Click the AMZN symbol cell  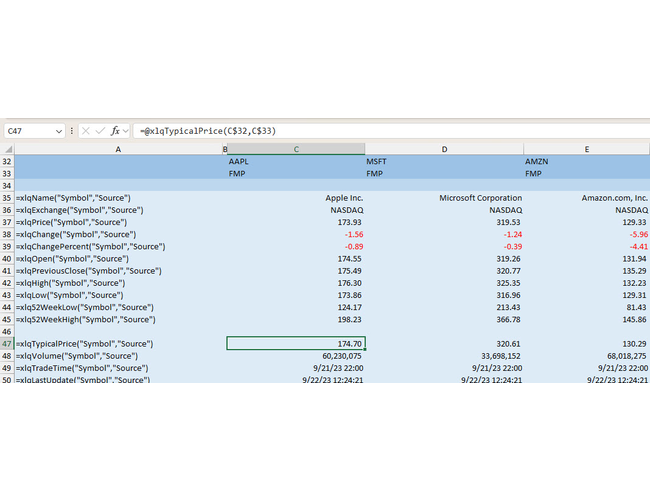[x=587, y=161]
